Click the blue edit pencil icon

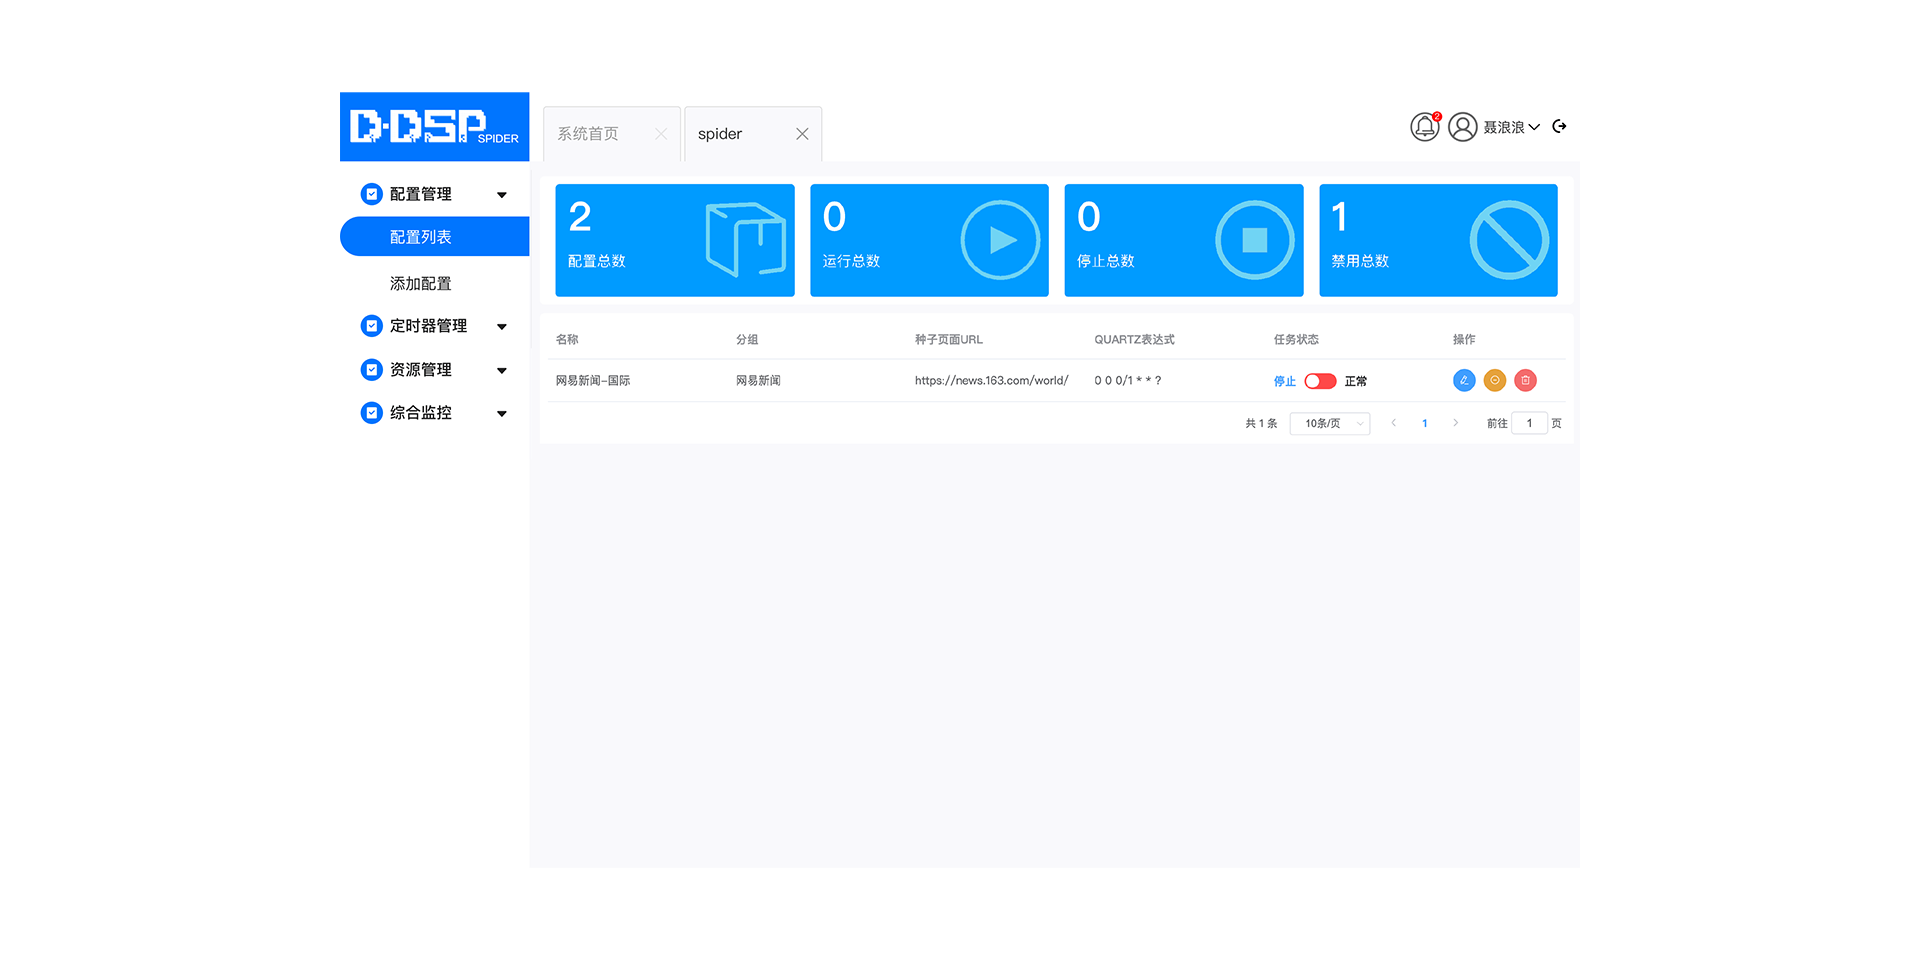click(1464, 381)
